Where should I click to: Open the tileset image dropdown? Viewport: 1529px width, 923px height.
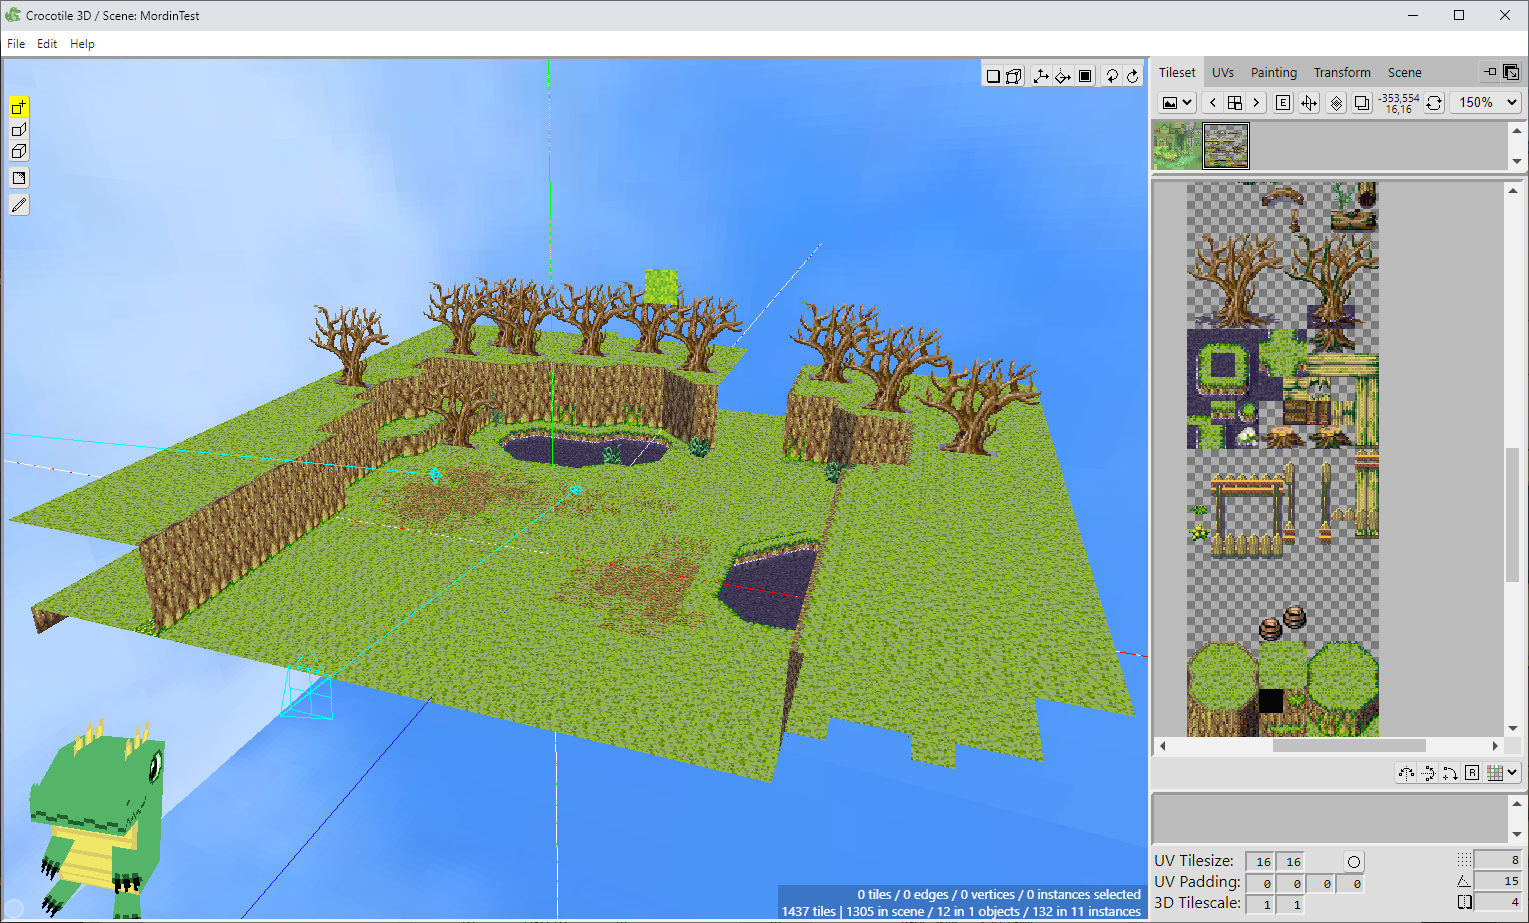click(x=1177, y=103)
